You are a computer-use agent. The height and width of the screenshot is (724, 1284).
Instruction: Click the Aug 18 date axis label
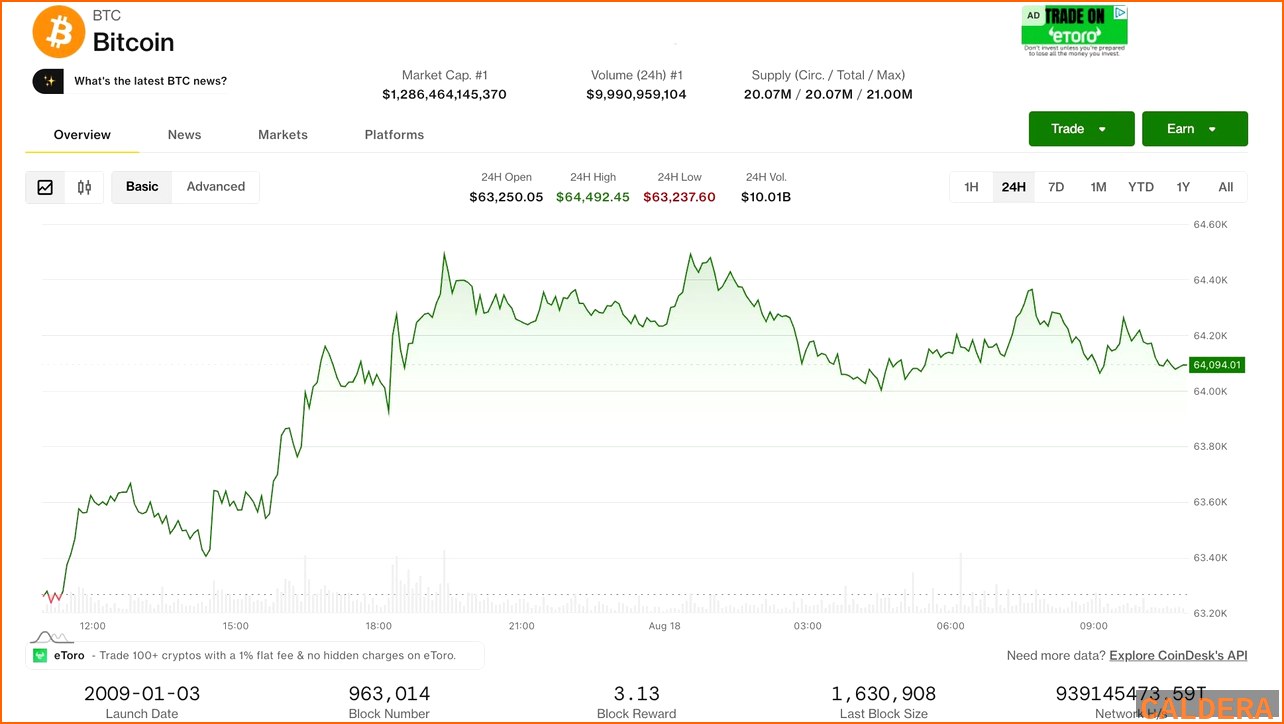[664, 626]
